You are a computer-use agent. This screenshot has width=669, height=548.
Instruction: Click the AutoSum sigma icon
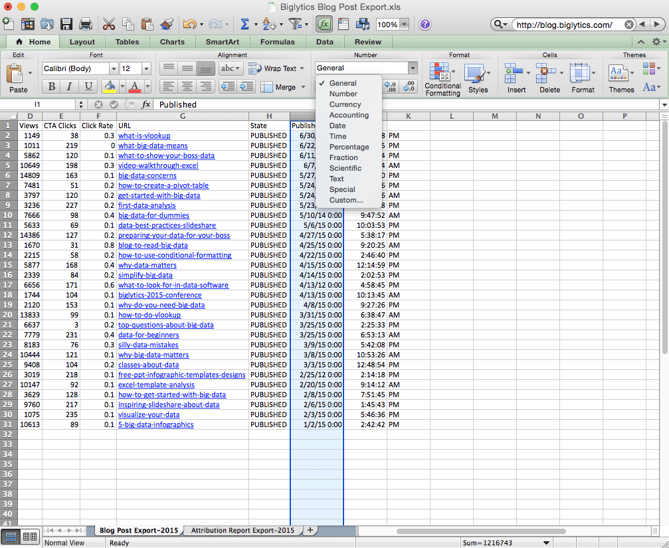pos(244,24)
